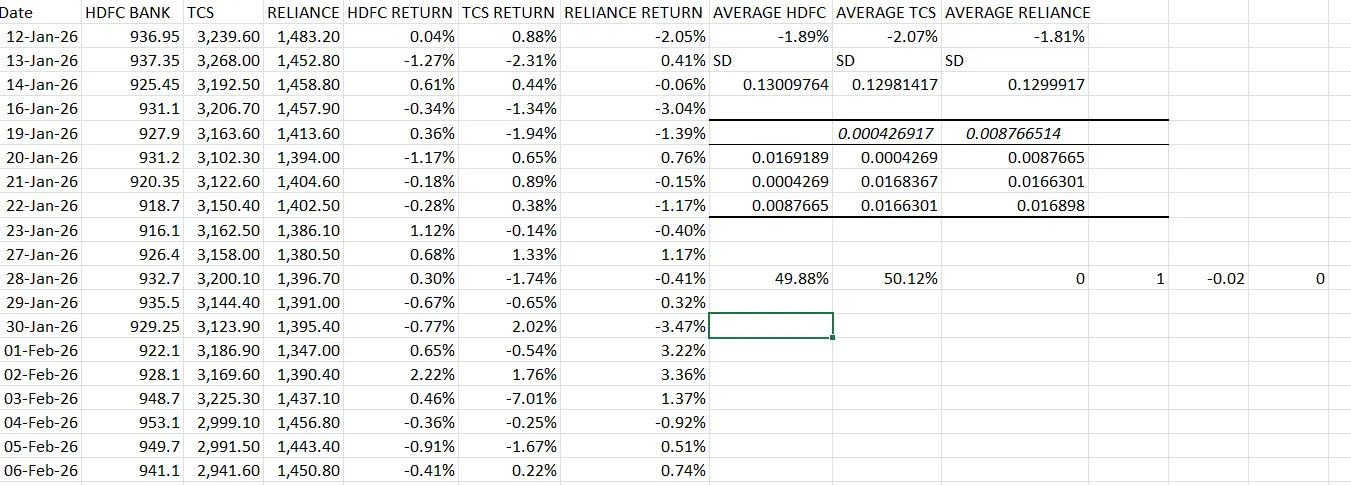Select Reliance return '-3.04%'
Image resolution: width=1351 pixels, height=485 pixels.
[x=634, y=109]
